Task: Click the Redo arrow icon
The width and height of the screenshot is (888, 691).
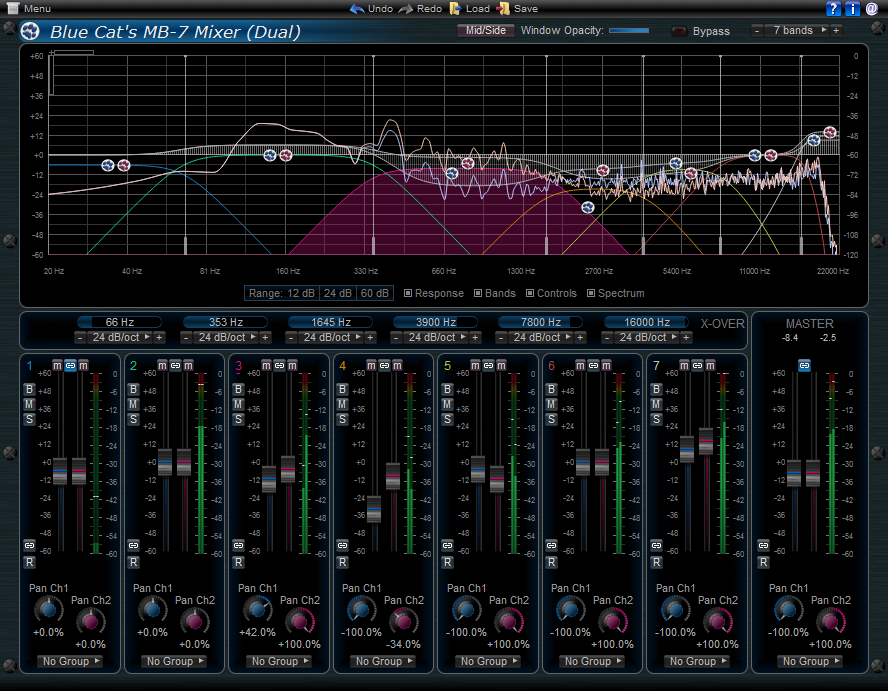Action: click(x=405, y=8)
